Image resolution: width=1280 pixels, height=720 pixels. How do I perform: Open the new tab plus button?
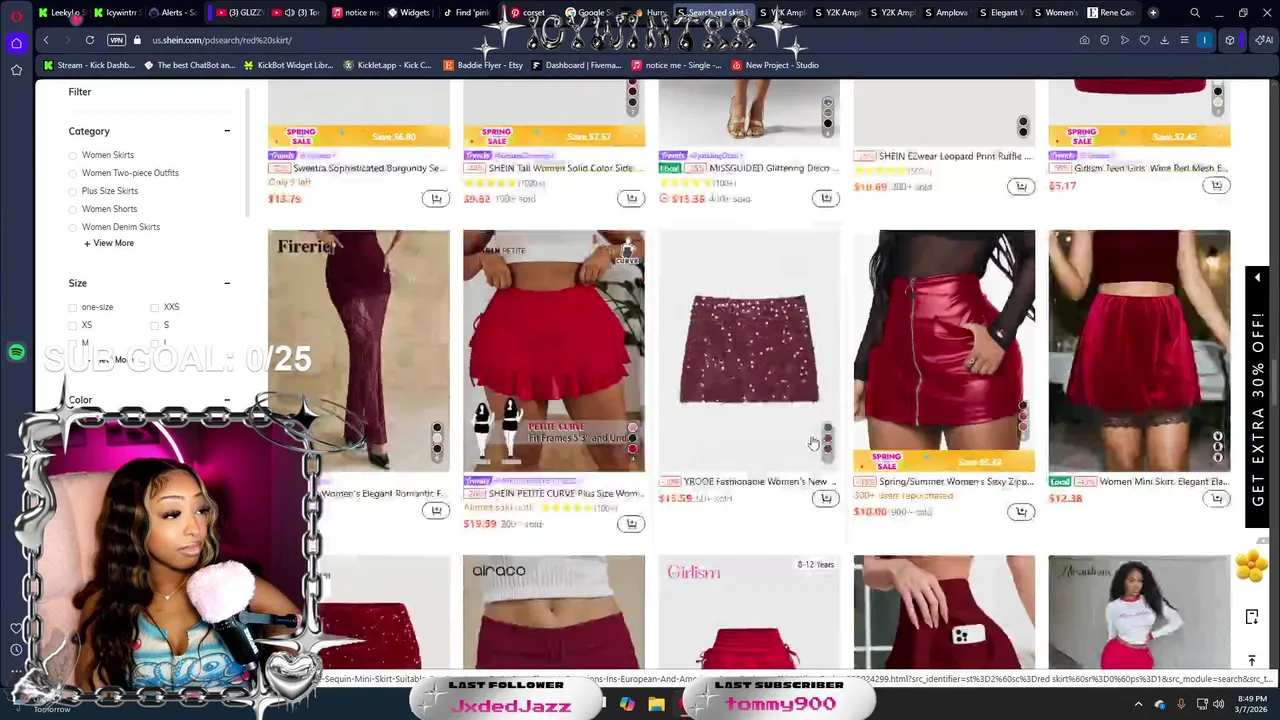[1153, 13]
